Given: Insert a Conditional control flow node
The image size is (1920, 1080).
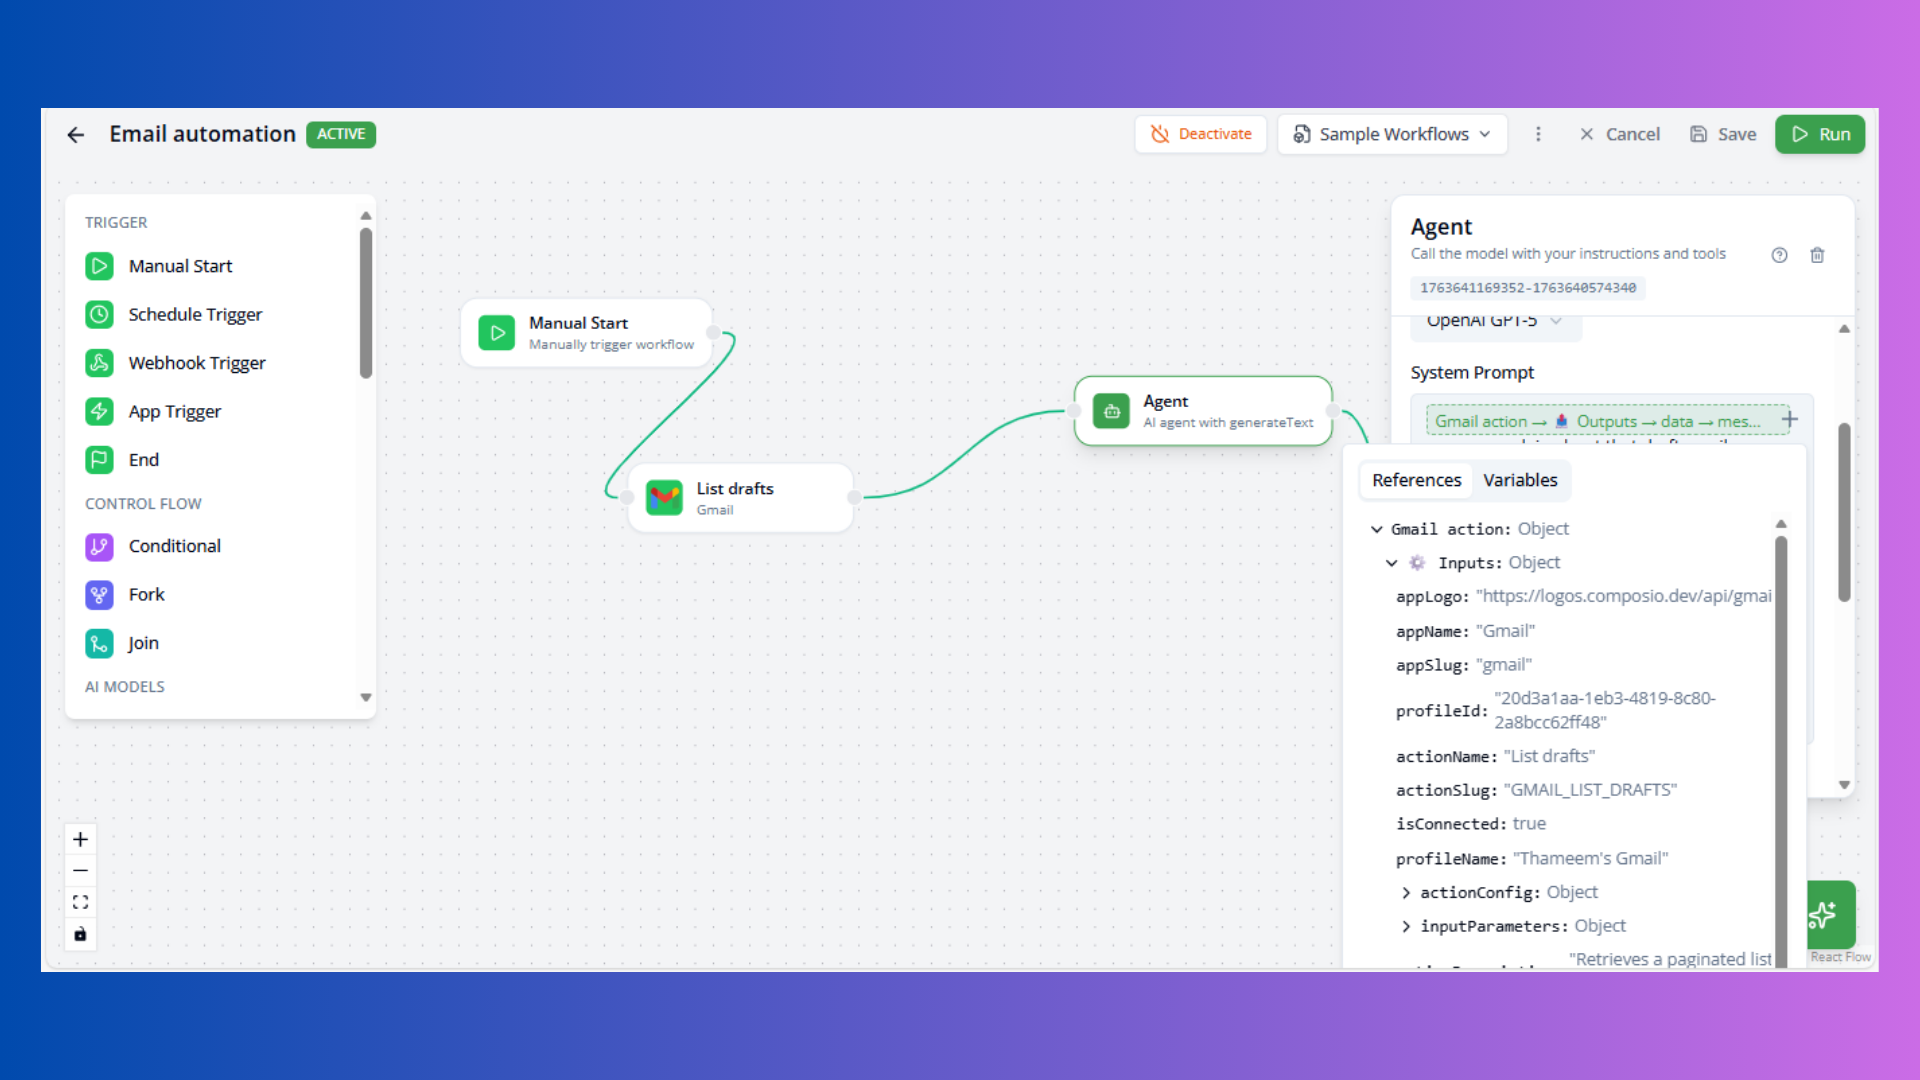Looking at the screenshot, I should coord(175,546).
